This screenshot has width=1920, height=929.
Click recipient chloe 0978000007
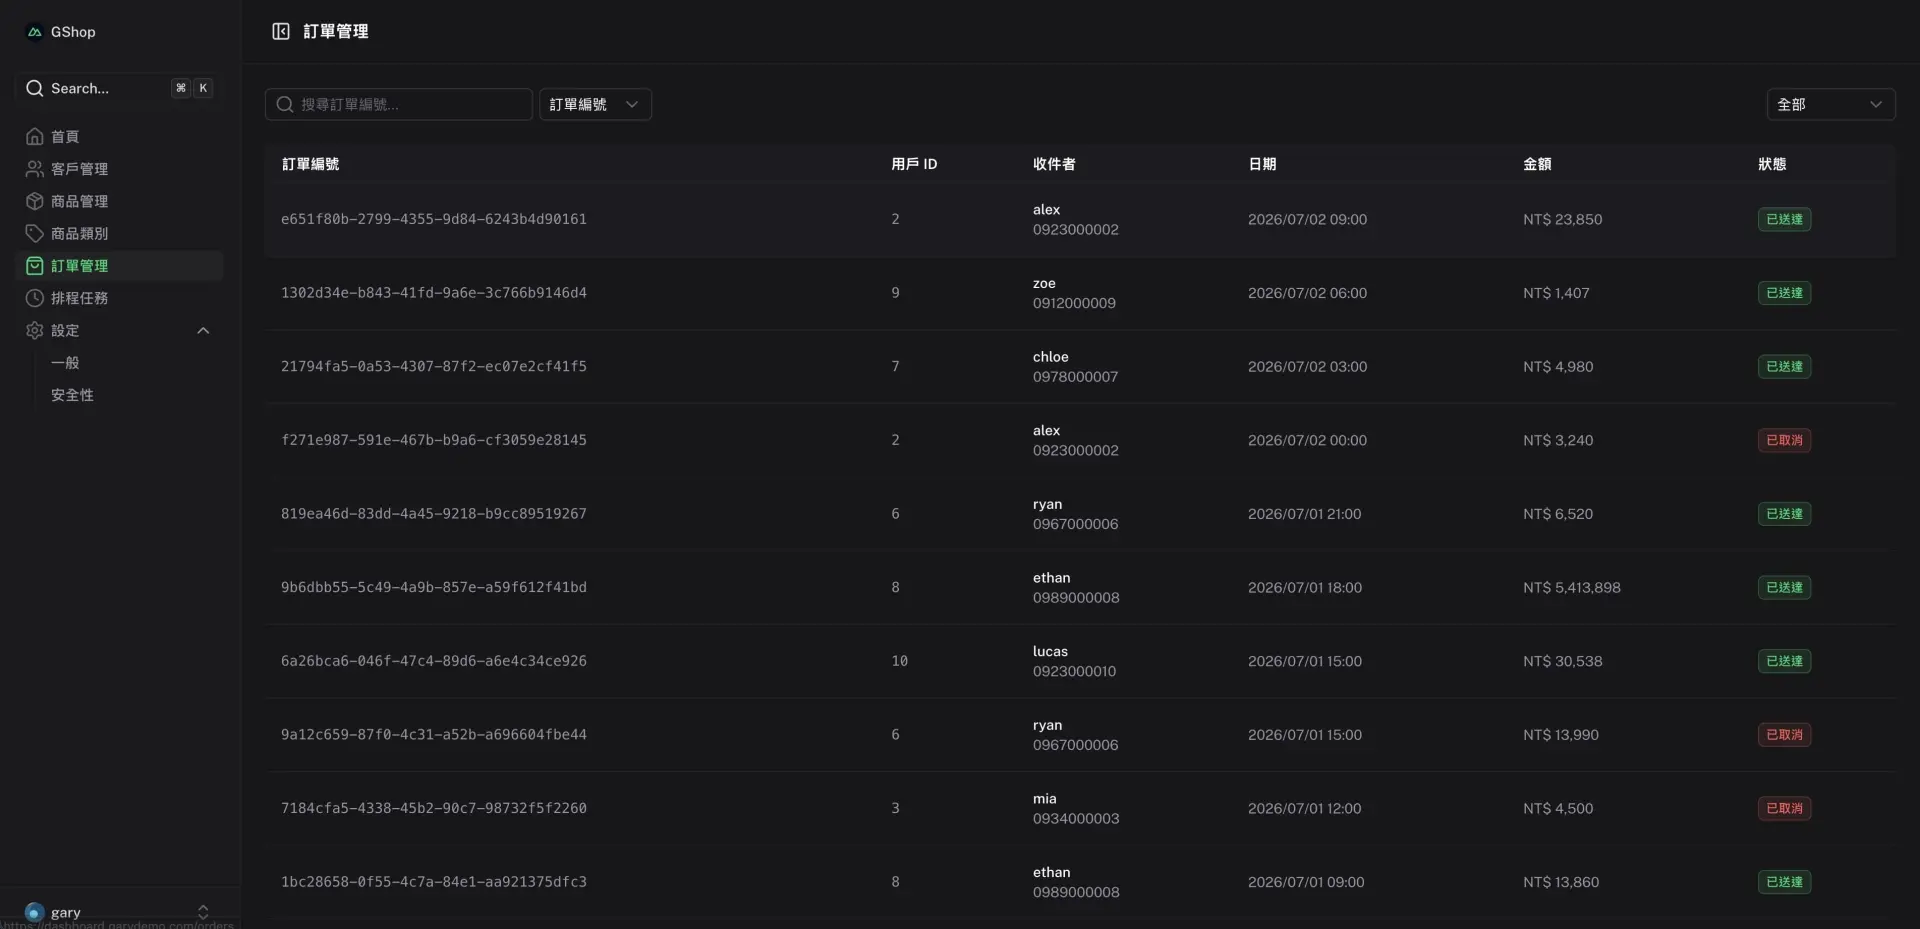click(1075, 366)
